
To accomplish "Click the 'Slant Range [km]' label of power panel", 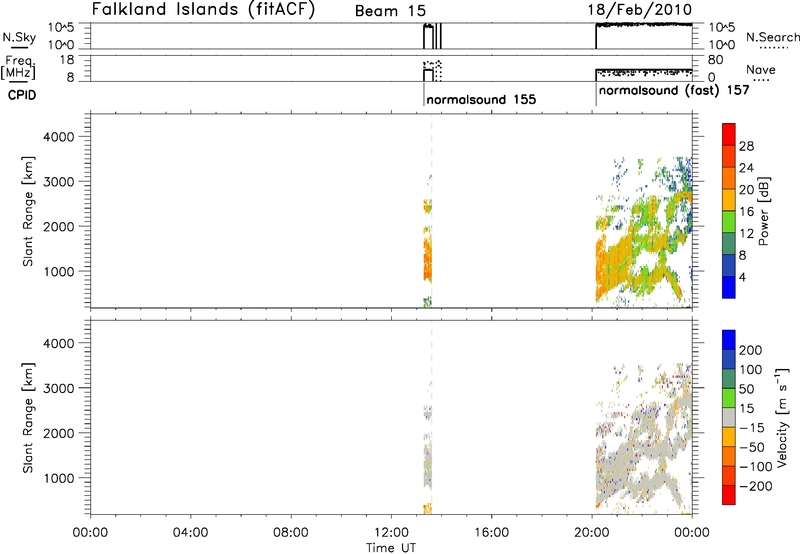I will pyautogui.click(x=28, y=211).
